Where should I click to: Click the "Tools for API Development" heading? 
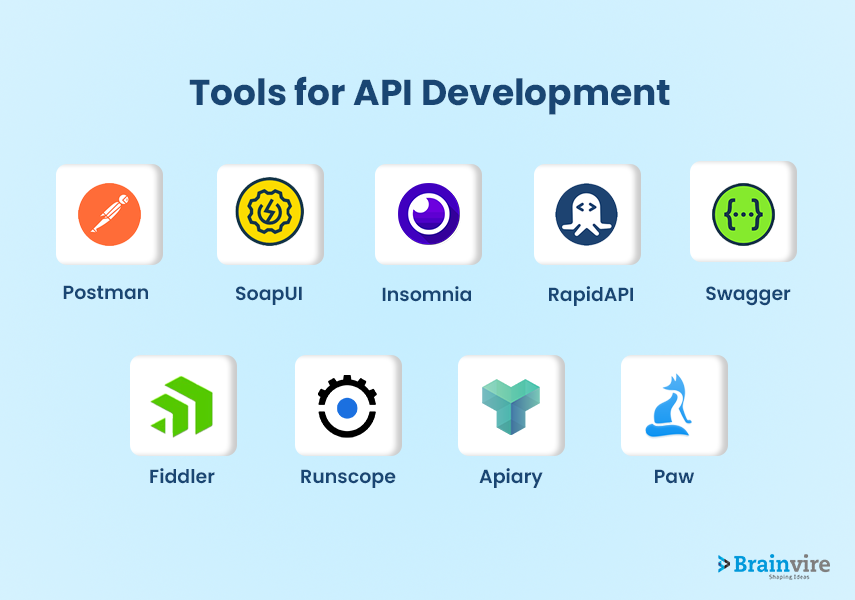click(x=430, y=93)
